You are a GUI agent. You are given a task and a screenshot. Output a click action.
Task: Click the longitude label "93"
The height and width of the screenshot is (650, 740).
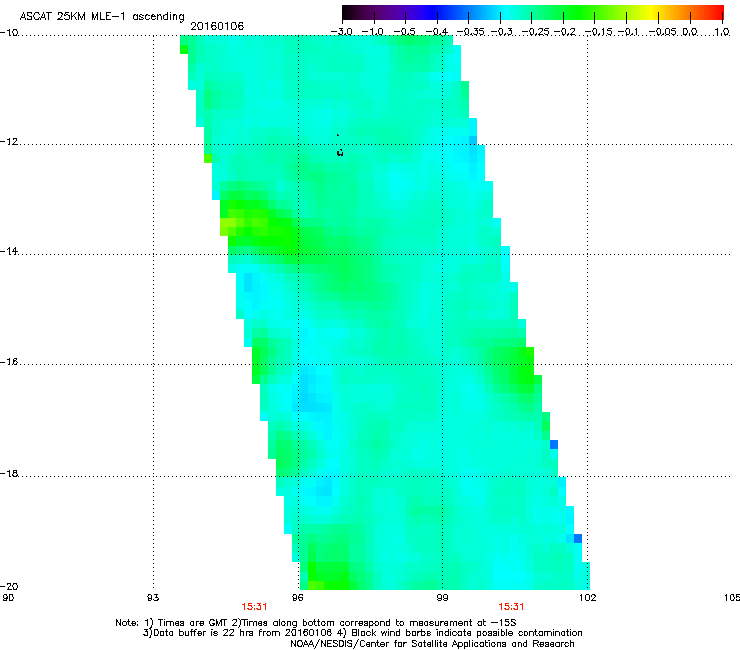click(153, 598)
